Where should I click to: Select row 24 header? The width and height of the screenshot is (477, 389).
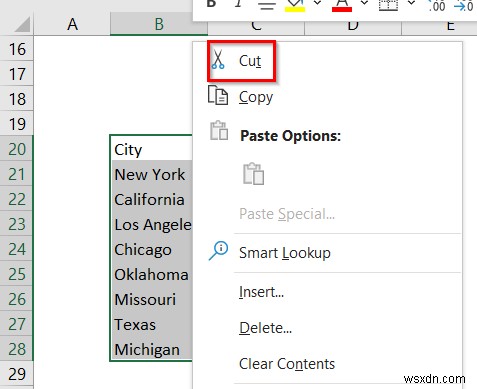coord(17,249)
